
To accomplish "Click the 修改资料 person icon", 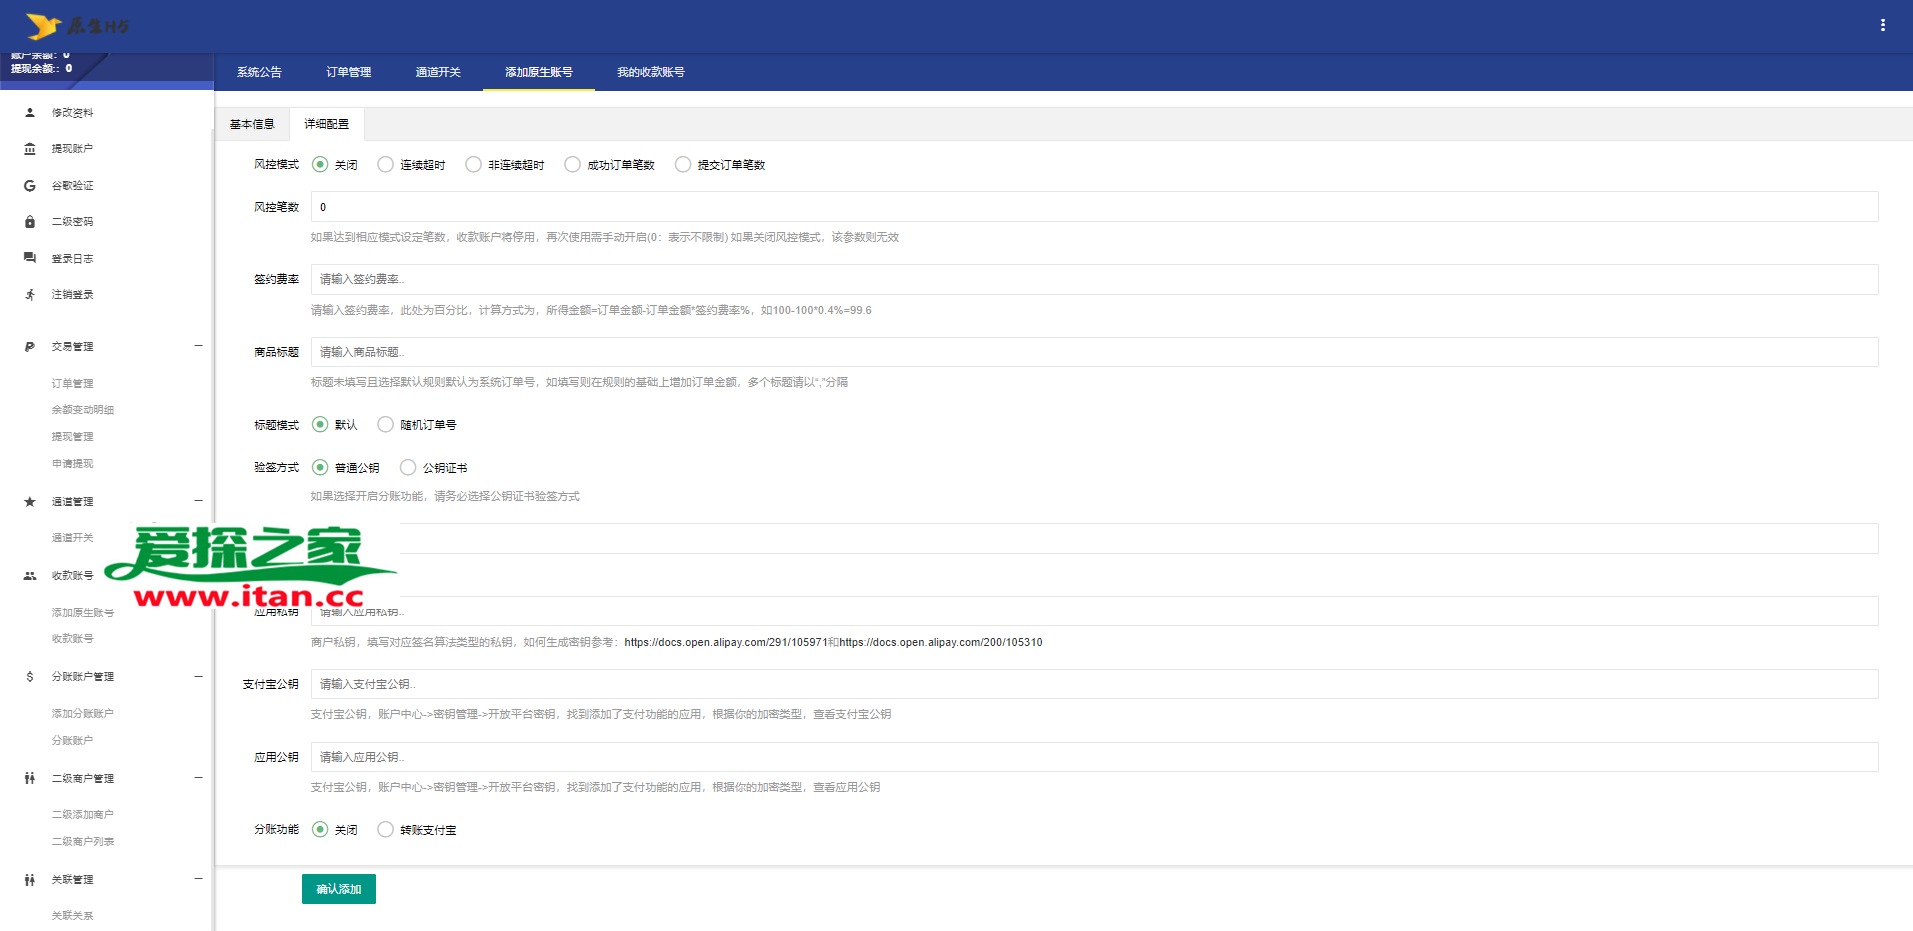I will click(x=30, y=113).
